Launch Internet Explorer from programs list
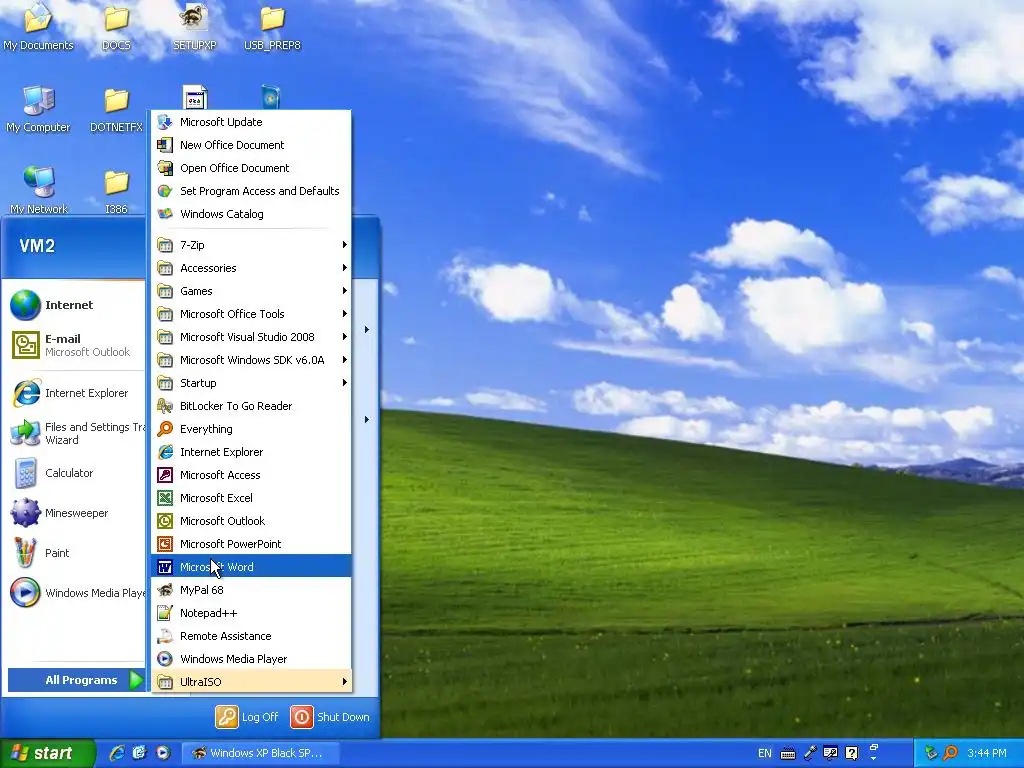Screen dimensions: 1024x768 [x=251, y=452]
